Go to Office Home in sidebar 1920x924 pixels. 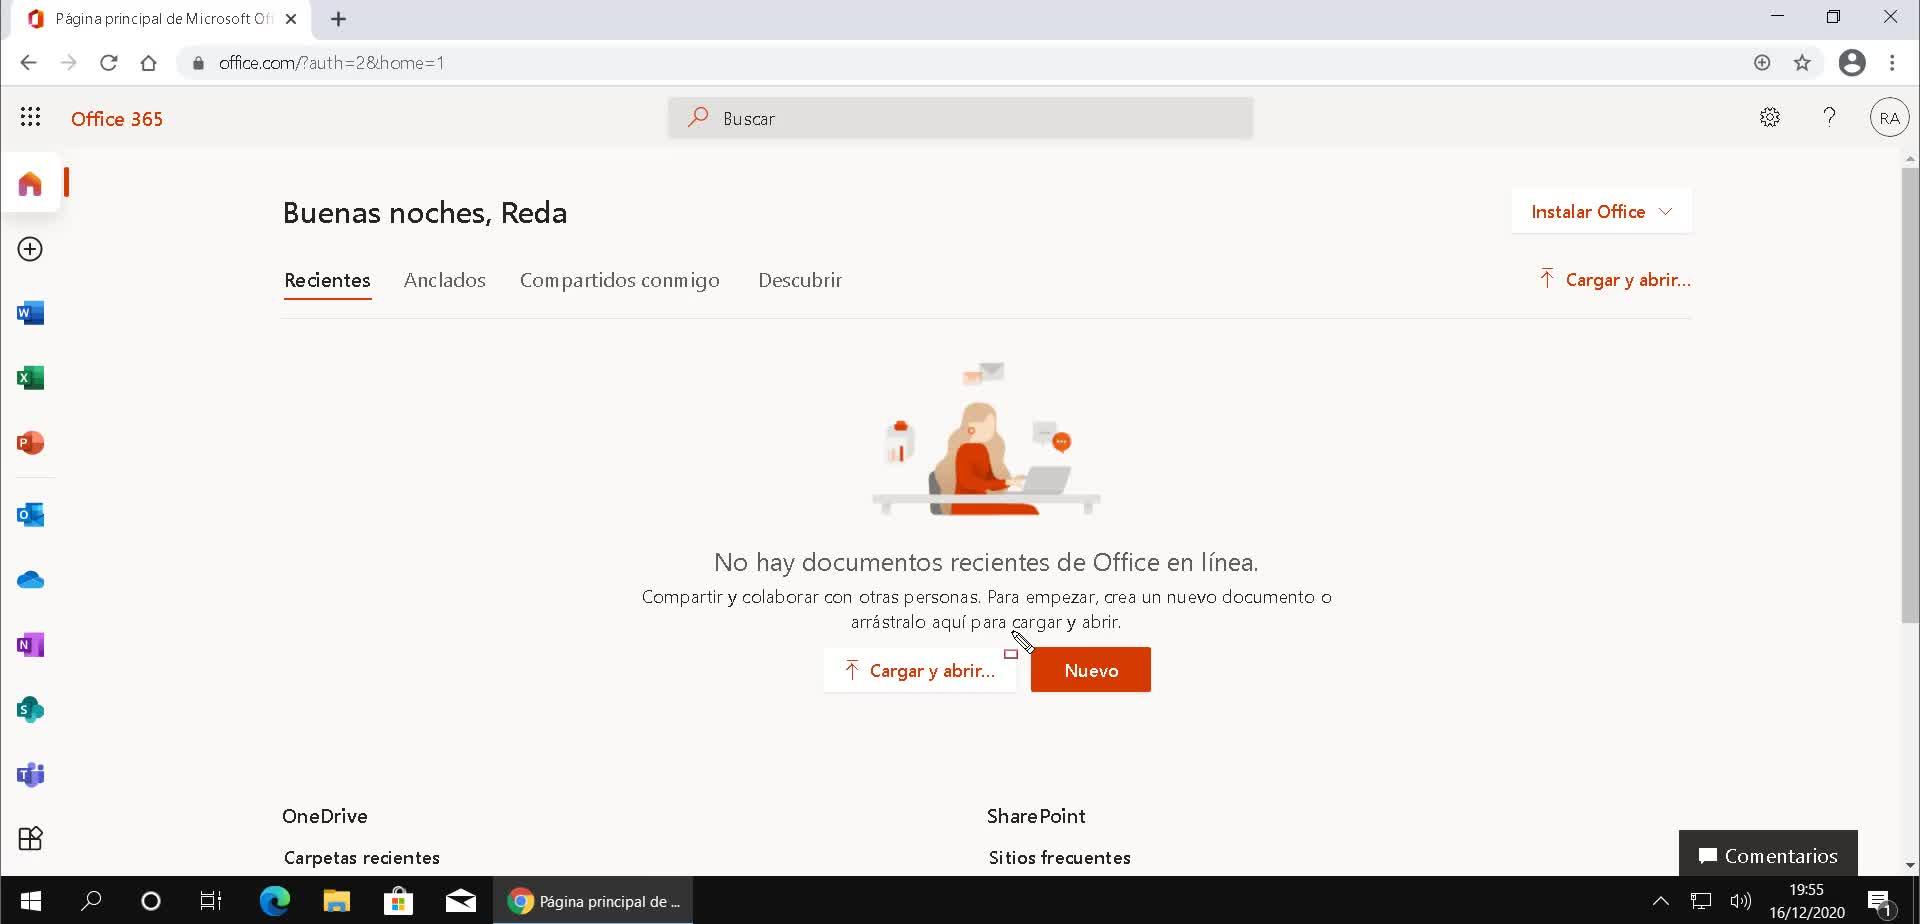tap(30, 184)
